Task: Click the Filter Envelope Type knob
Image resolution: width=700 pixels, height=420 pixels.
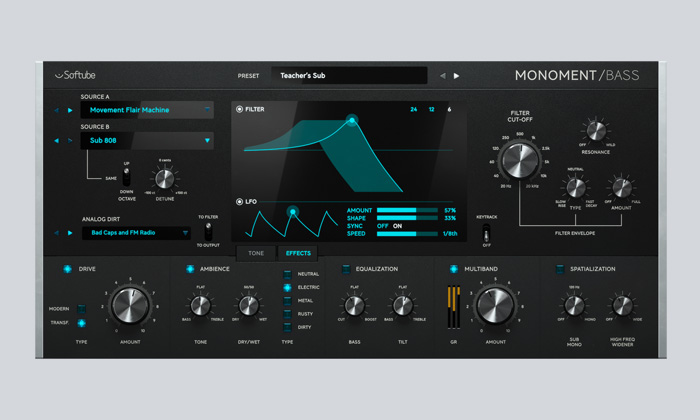Action: point(576,187)
